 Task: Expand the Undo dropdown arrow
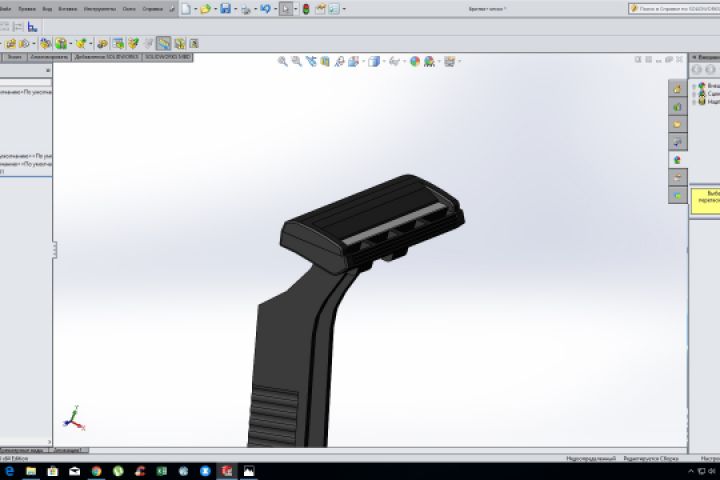[x=275, y=9]
